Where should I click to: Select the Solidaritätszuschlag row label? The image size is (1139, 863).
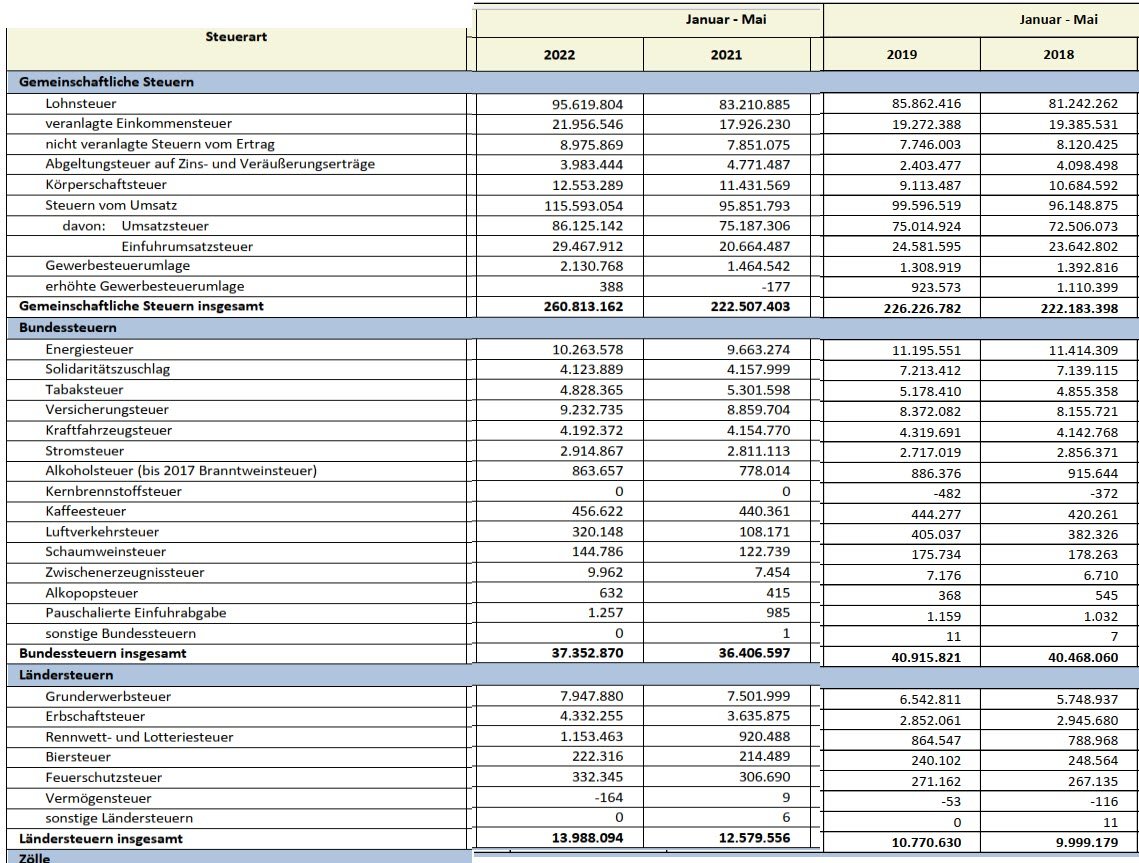pos(108,369)
